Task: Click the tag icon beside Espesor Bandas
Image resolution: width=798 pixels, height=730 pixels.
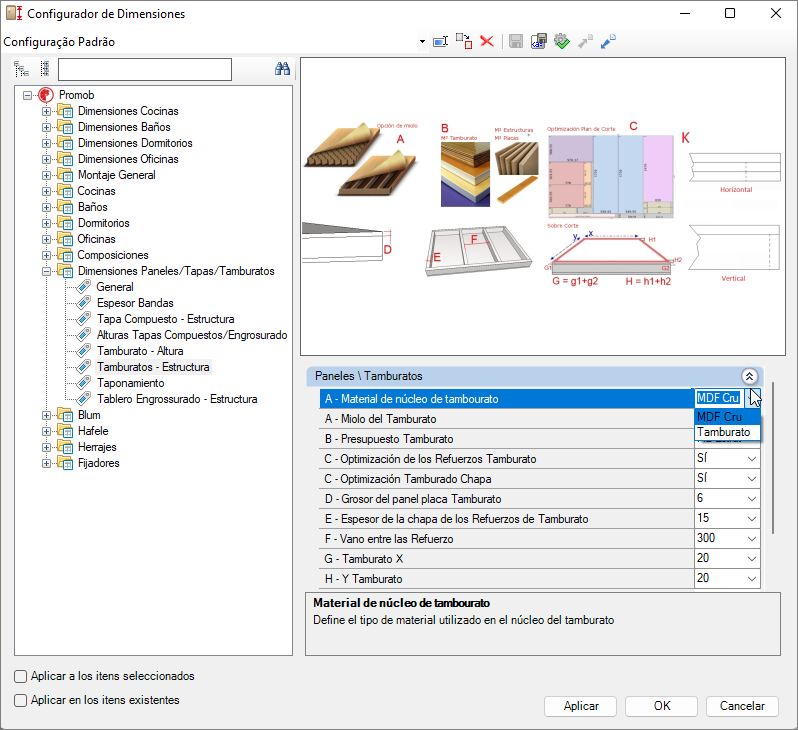Action: click(x=83, y=303)
